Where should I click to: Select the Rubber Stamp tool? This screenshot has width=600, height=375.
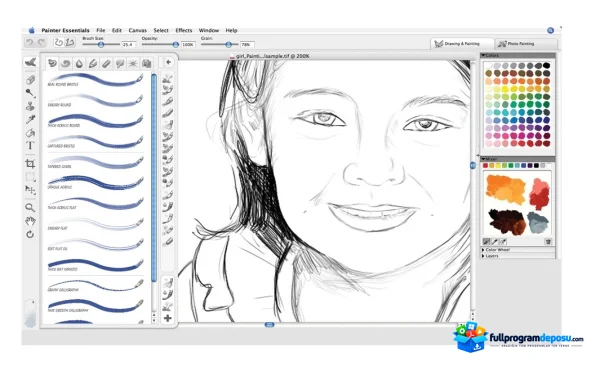pyautogui.click(x=30, y=106)
